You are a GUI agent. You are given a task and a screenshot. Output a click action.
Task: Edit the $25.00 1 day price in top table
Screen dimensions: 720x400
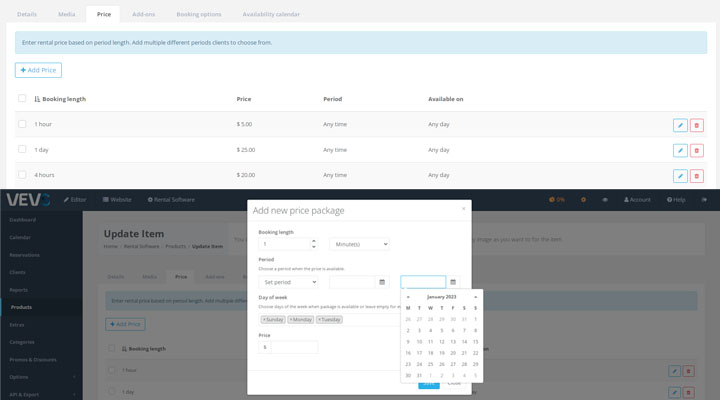coord(680,150)
